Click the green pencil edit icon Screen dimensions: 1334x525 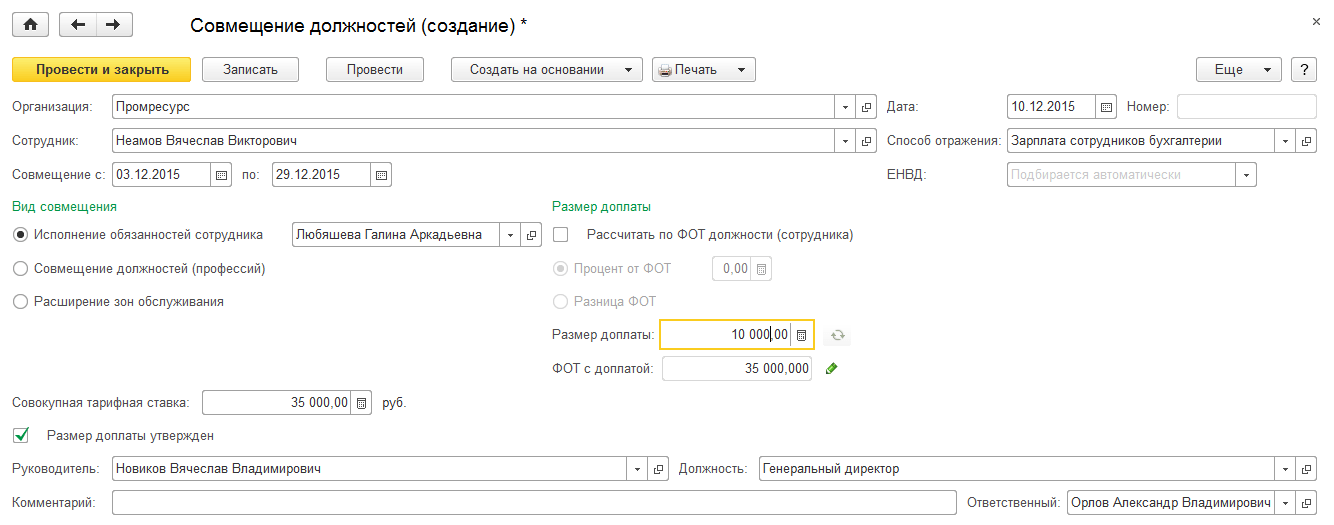click(x=831, y=369)
